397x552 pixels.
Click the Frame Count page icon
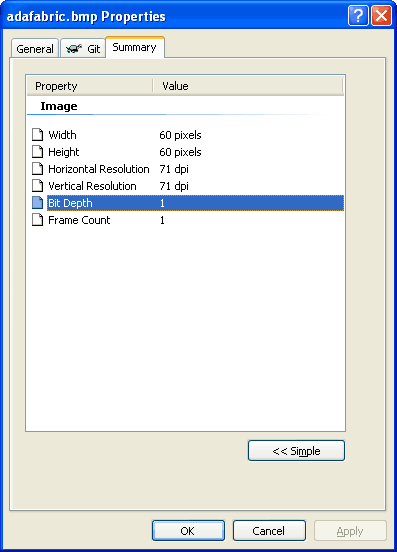click(x=38, y=220)
